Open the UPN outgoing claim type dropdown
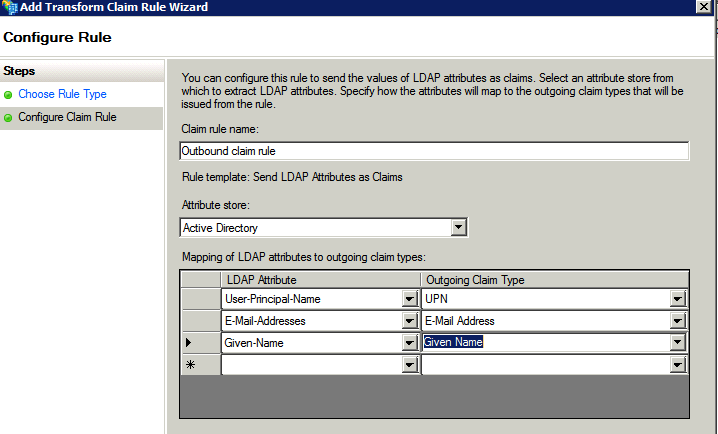This screenshot has height=434, width=718. [678, 299]
